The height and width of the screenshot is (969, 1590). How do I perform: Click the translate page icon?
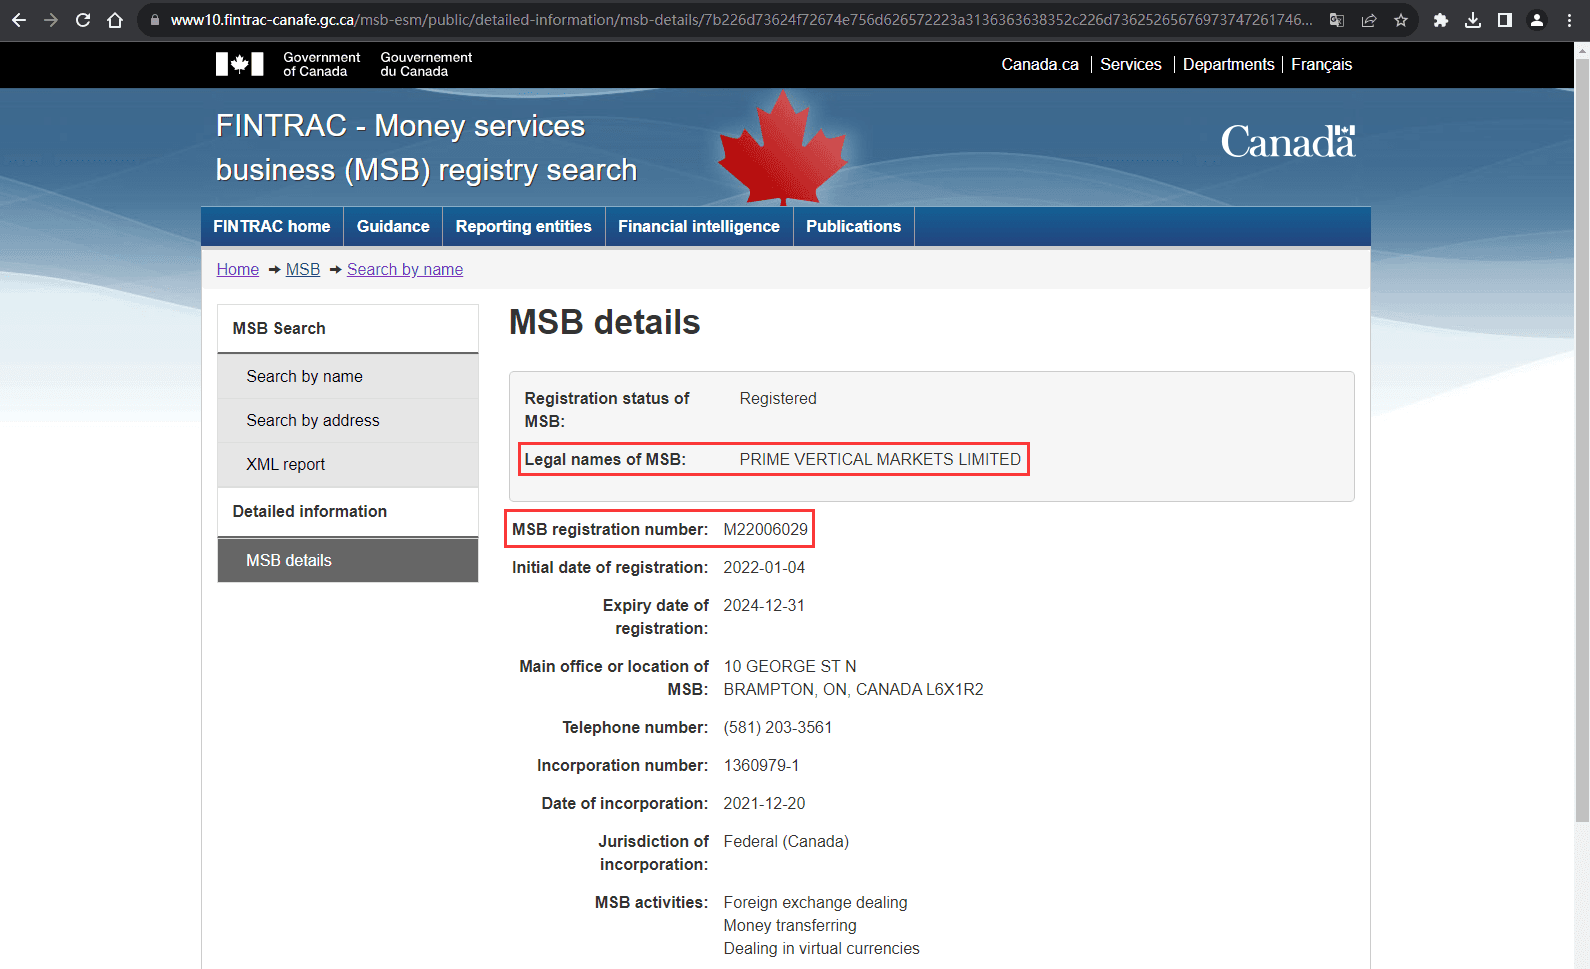coord(1337,20)
